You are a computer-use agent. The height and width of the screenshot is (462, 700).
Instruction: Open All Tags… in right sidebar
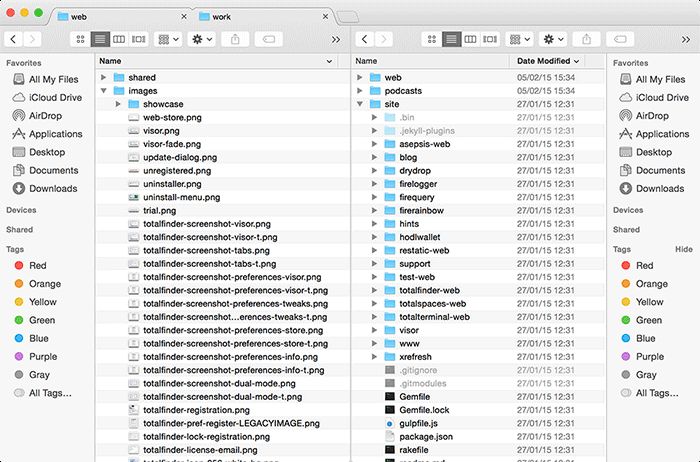click(650, 393)
